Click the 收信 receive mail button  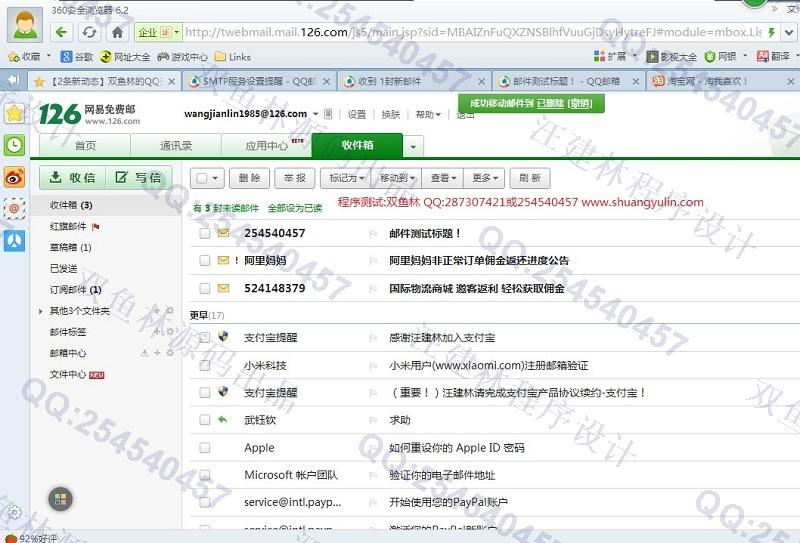point(72,178)
